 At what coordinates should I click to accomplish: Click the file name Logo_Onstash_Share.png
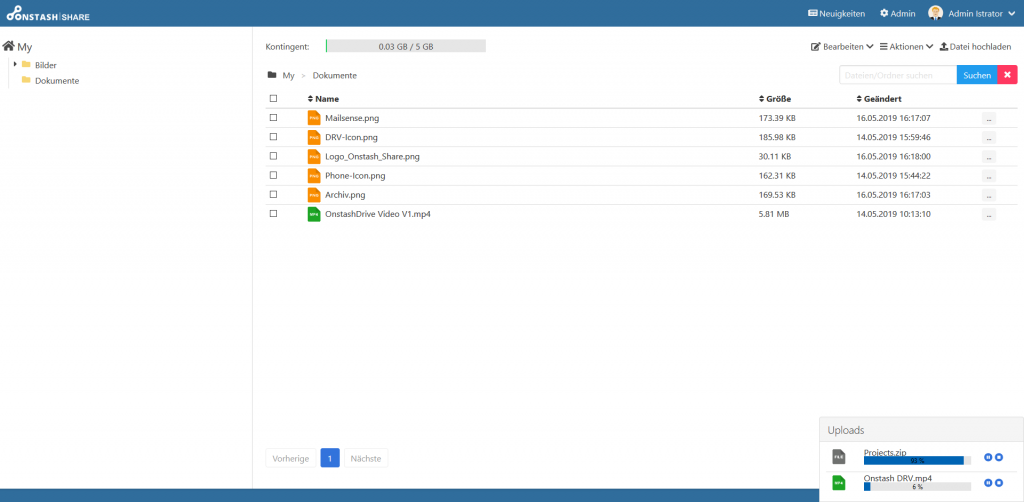tap(372, 157)
